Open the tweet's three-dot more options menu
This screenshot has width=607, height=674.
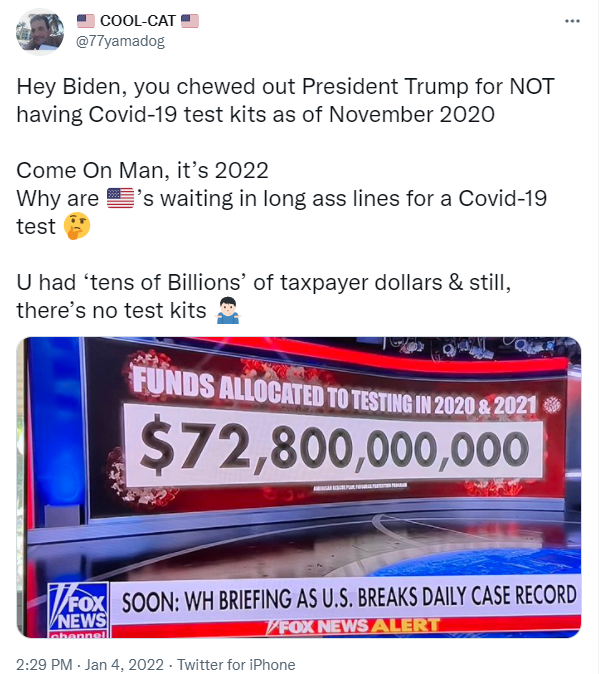coord(572,21)
